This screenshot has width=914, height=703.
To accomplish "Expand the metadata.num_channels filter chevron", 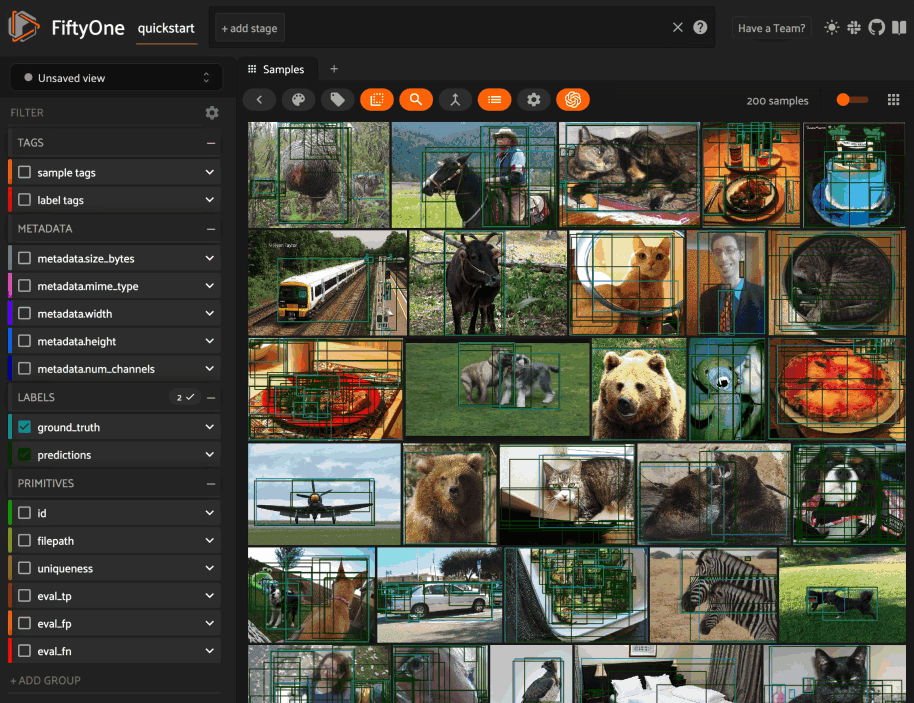I will coord(210,369).
